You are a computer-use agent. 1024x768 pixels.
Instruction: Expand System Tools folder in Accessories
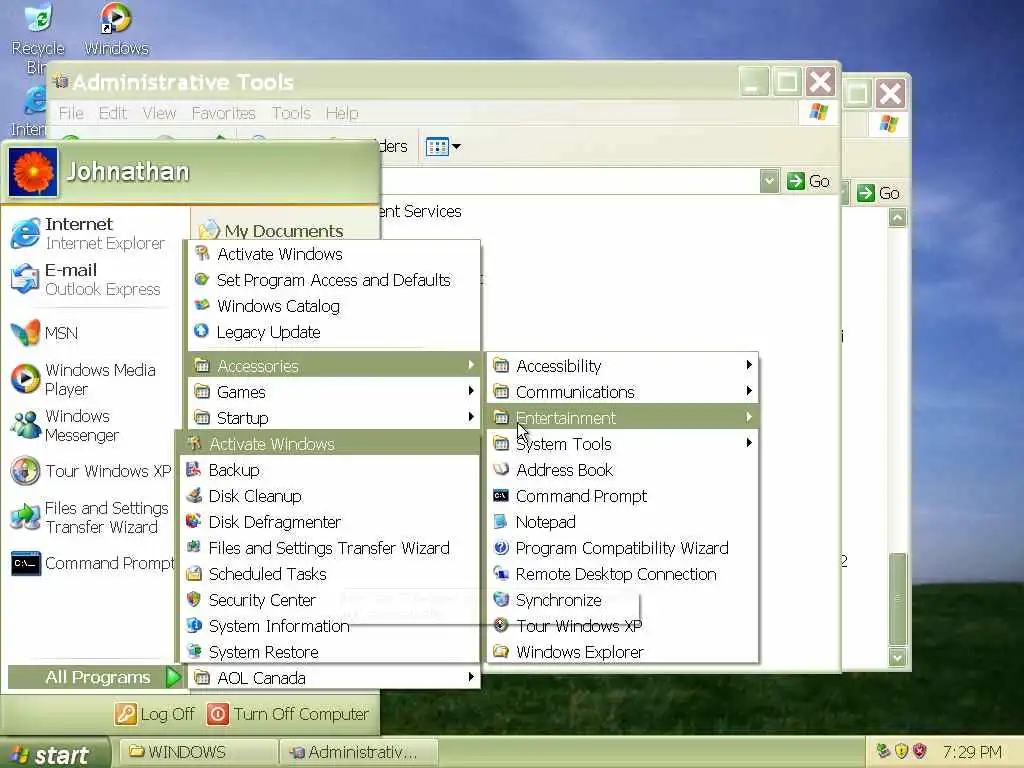pyautogui.click(x=623, y=444)
